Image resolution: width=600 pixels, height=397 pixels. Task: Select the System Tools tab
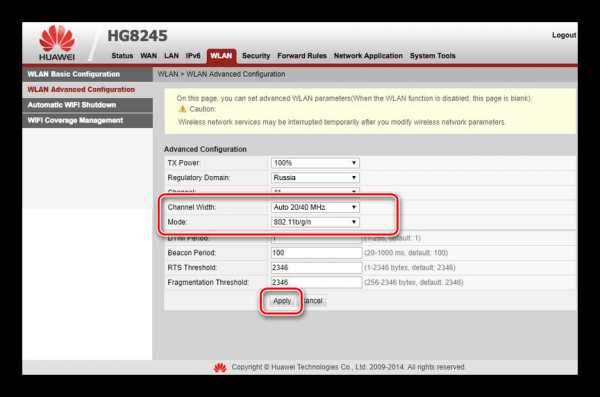[432, 56]
